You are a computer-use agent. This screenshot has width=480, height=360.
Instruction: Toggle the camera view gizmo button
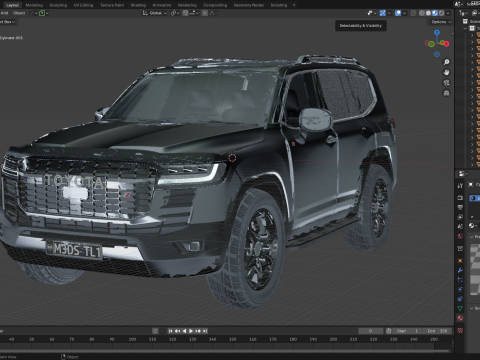pyautogui.click(x=446, y=83)
